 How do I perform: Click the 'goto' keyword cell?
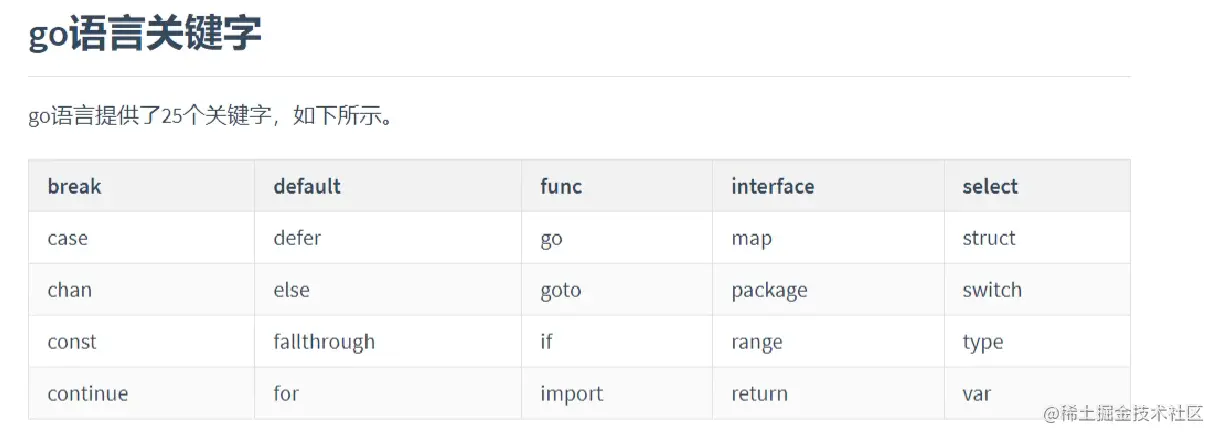tap(560, 291)
